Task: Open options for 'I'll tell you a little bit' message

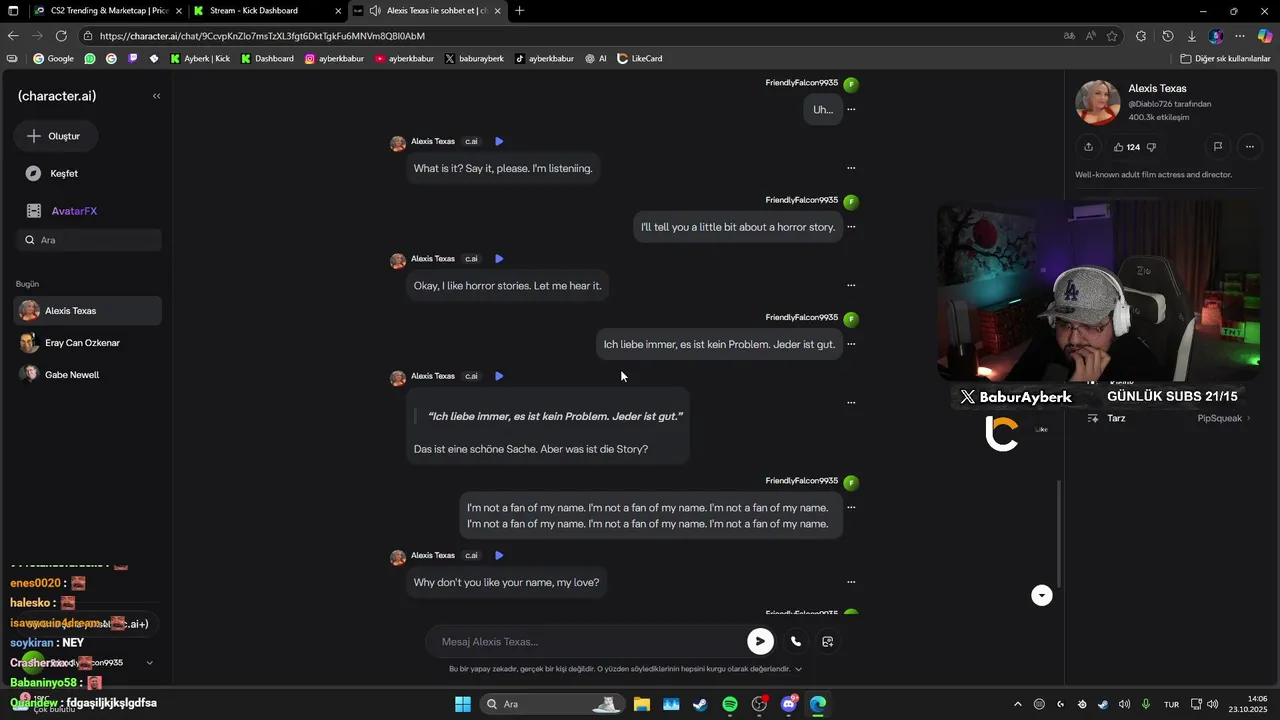Action: pyautogui.click(x=851, y=227)
